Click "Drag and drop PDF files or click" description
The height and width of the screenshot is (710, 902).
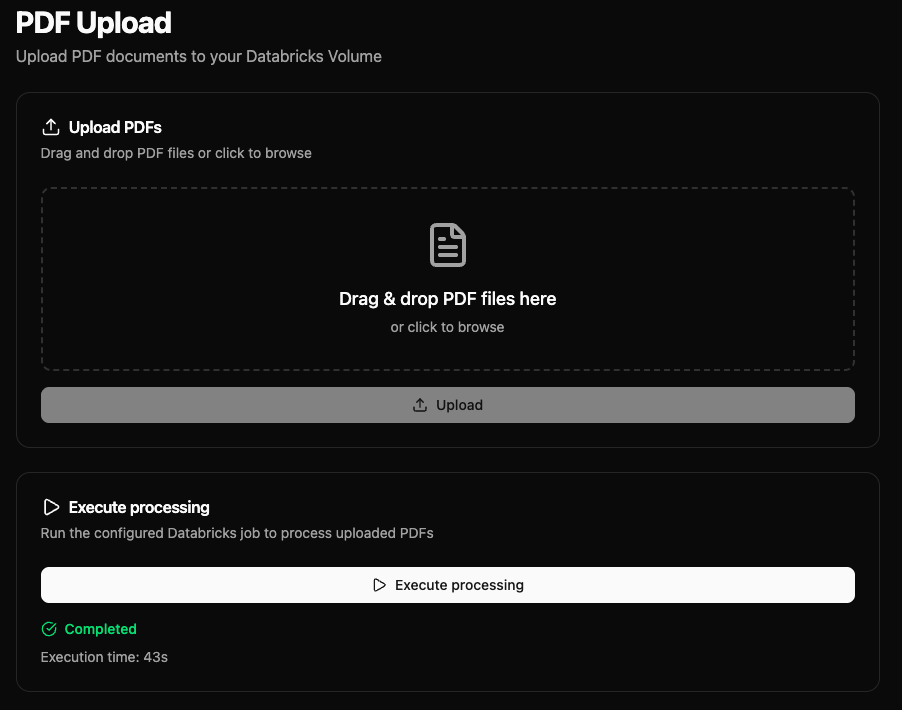[x=176, y=153]
